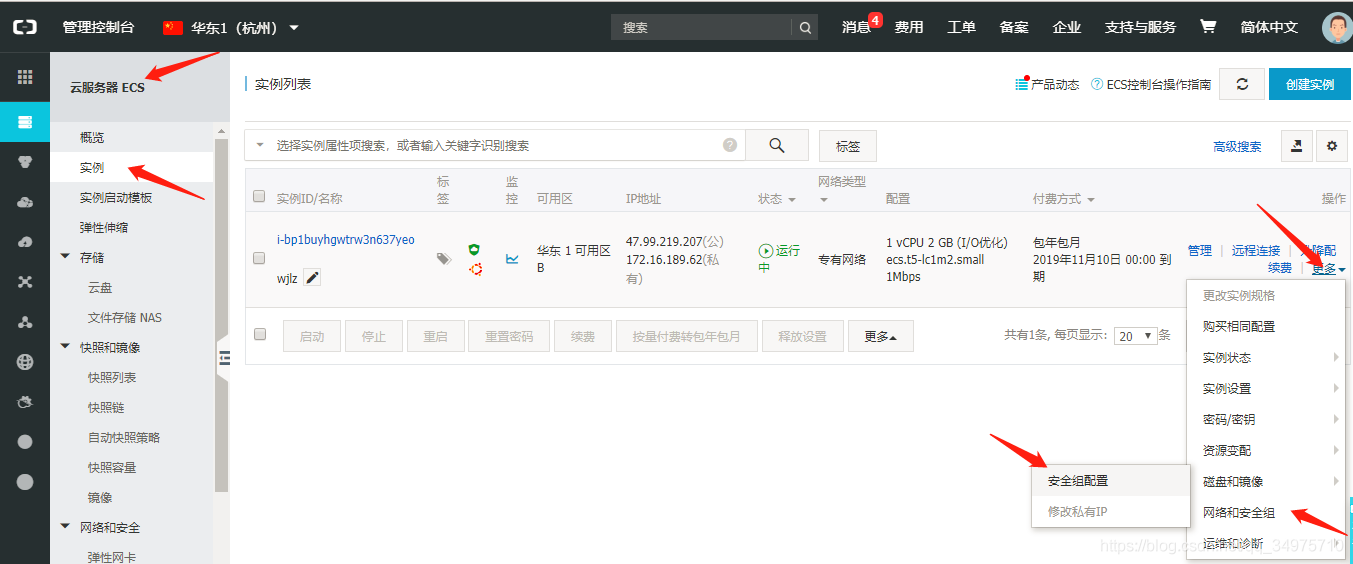Open the user avatar menu
Image resolution: width=1353 pixels, height=564 pixels.
pyautogui.click(x=1336, y=27)
